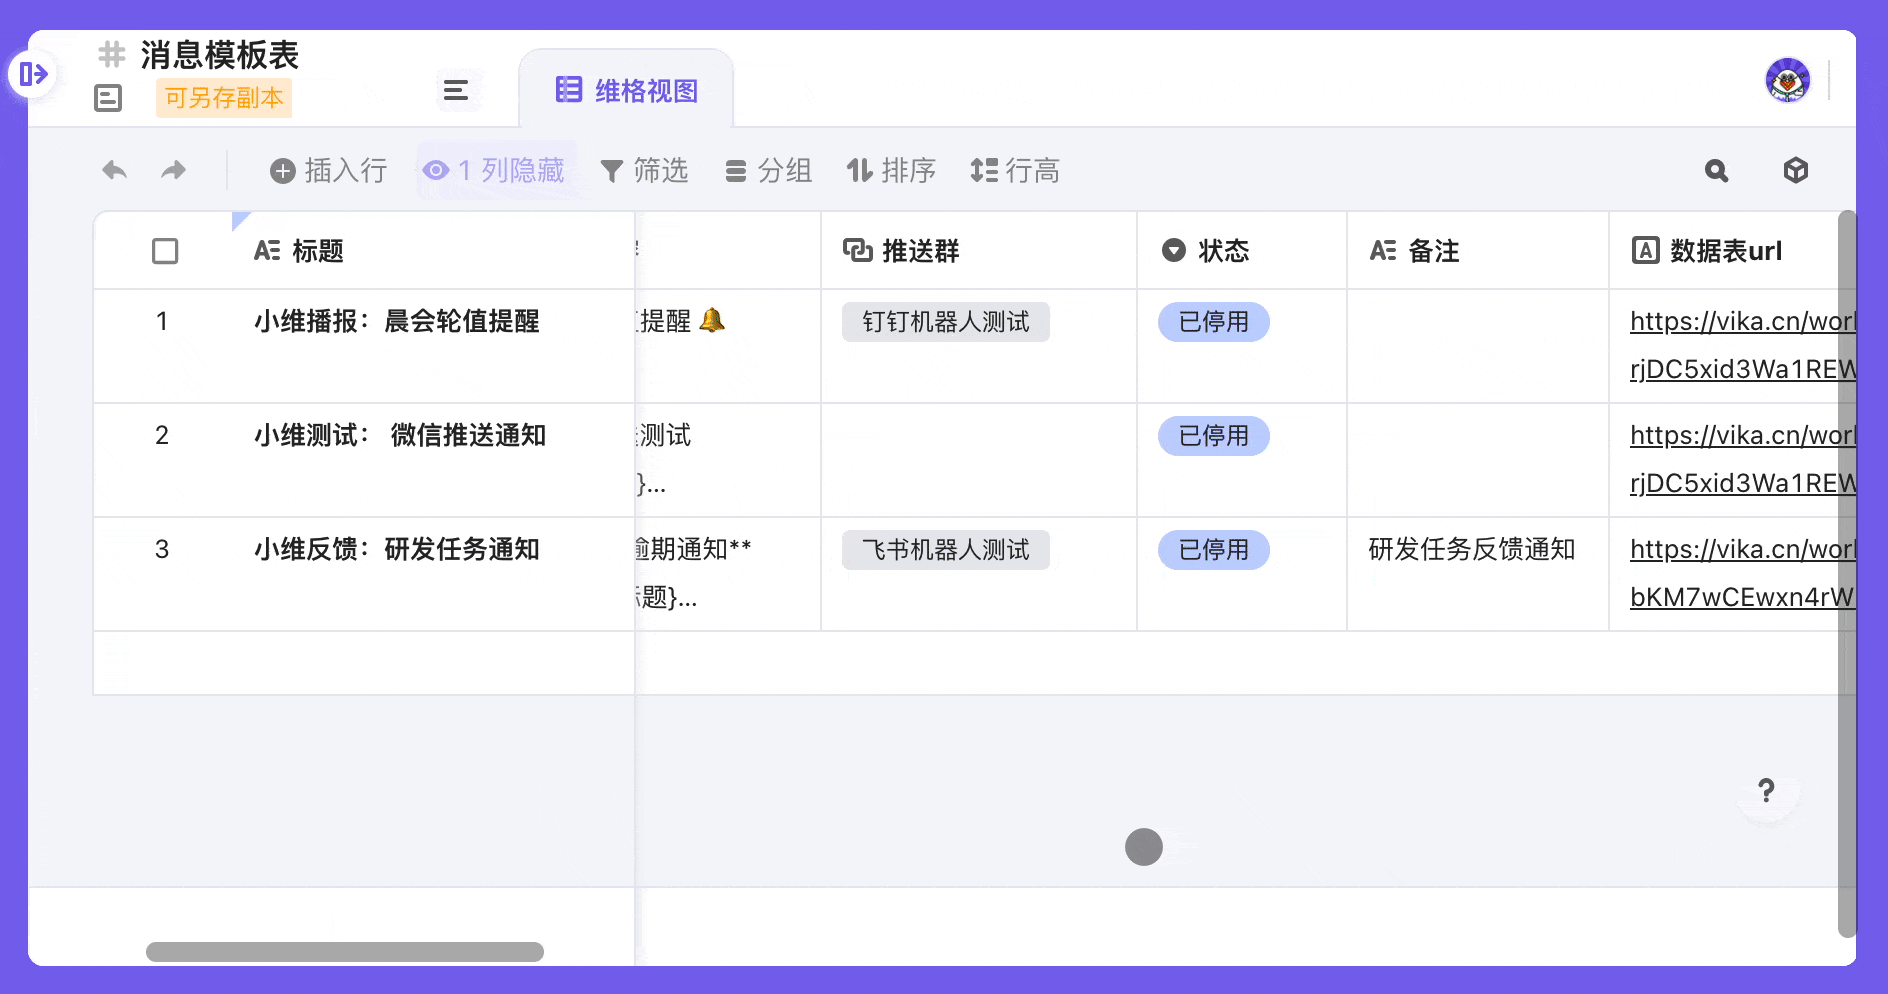The image size is (1888, 994).
Task: Click 已停用 status in row 2
Action: (x=1214, y=436)
